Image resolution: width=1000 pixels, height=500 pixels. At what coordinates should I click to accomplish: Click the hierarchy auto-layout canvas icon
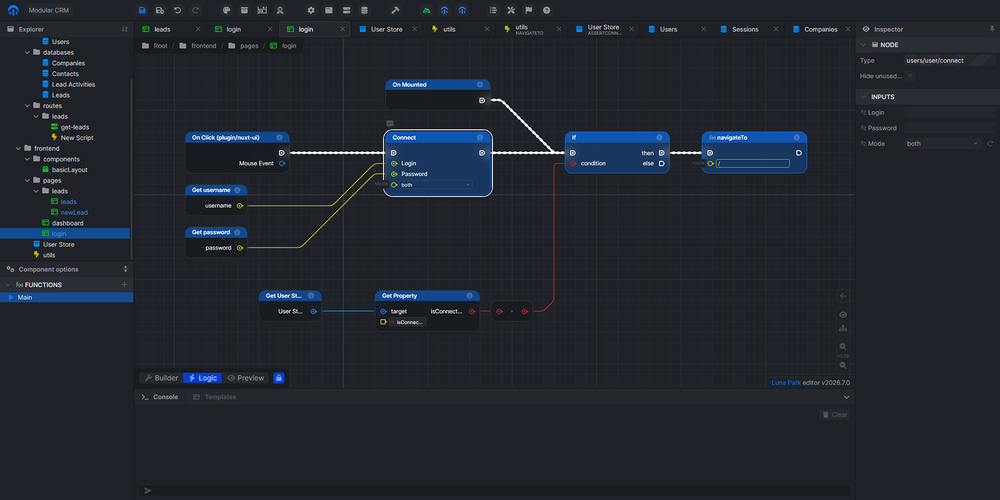click(843, 328)
